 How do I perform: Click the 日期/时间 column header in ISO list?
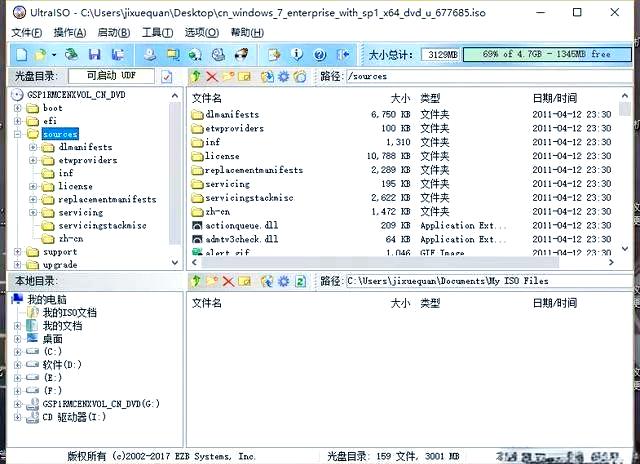click(x=554, y=98)
